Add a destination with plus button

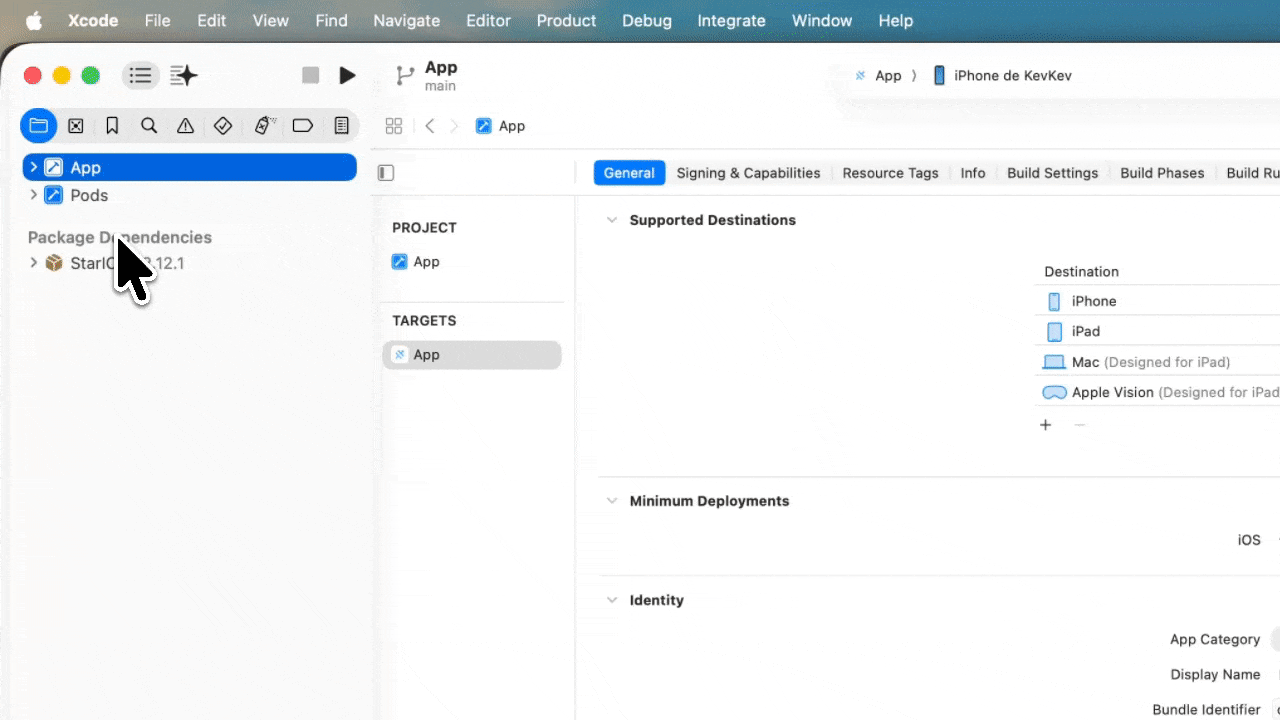pyautogui.click(x=1046, y=425)
